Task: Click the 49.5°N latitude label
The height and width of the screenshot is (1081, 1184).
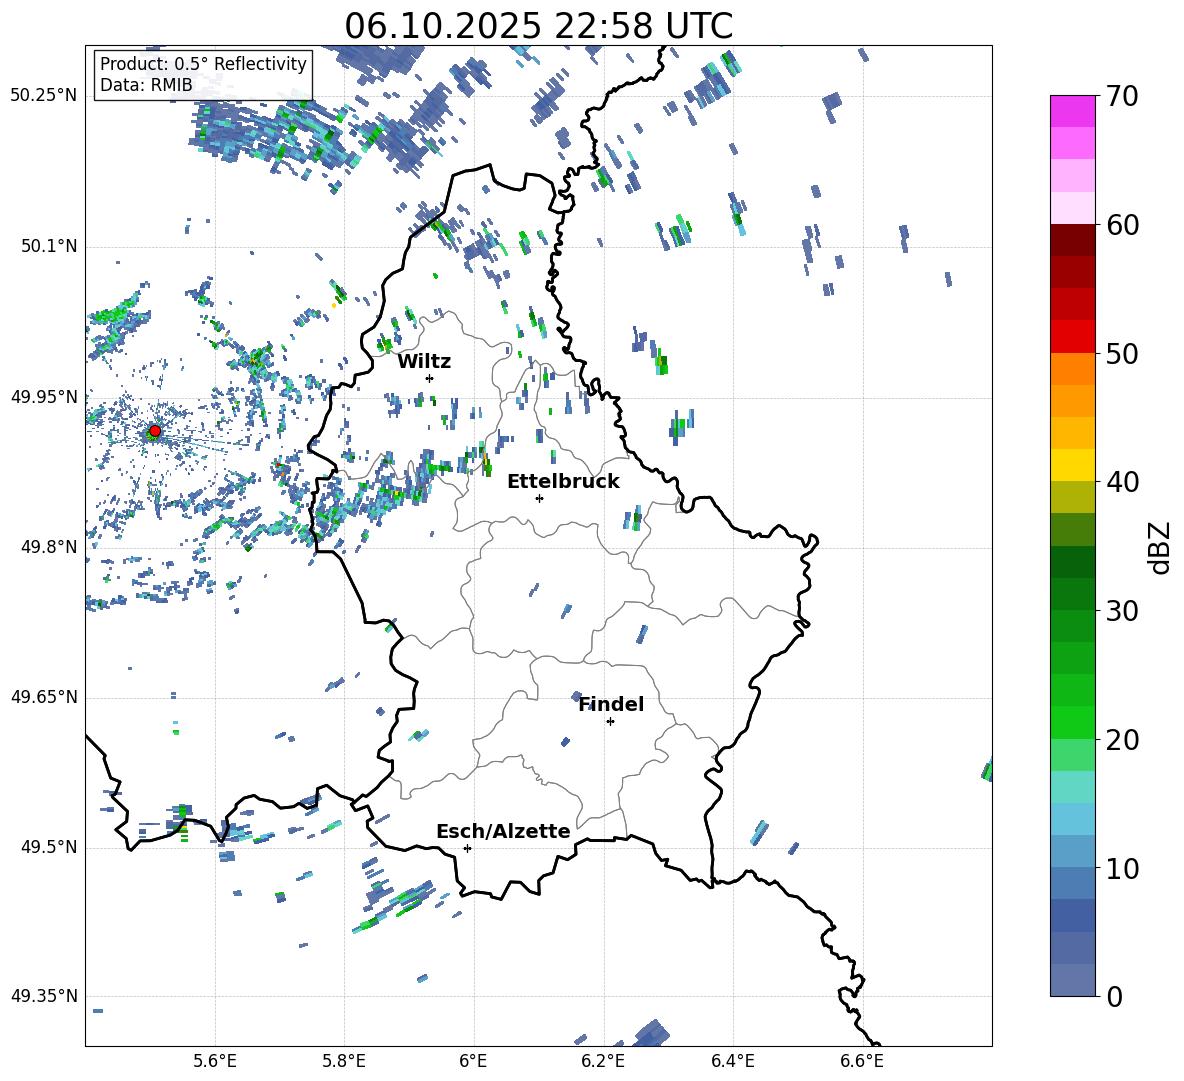Action: (x=48, y=847)
